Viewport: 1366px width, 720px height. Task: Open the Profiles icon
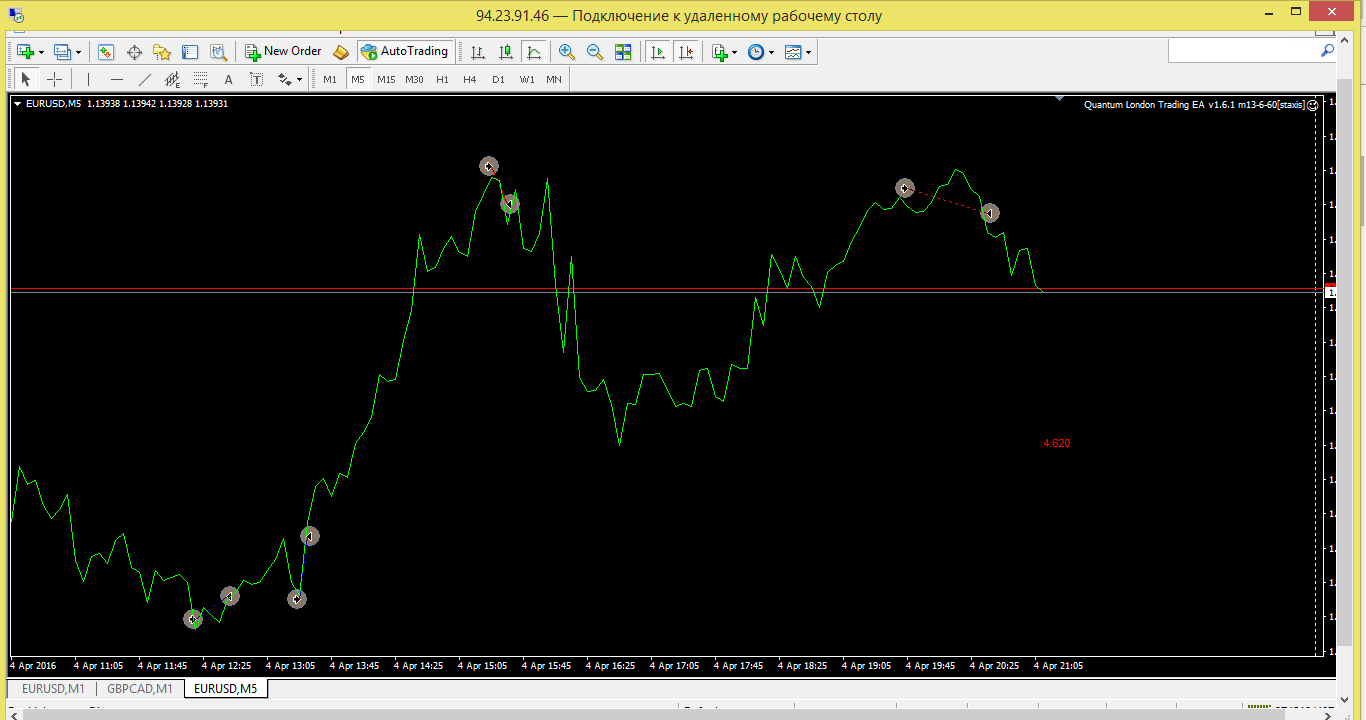point(63,52)
